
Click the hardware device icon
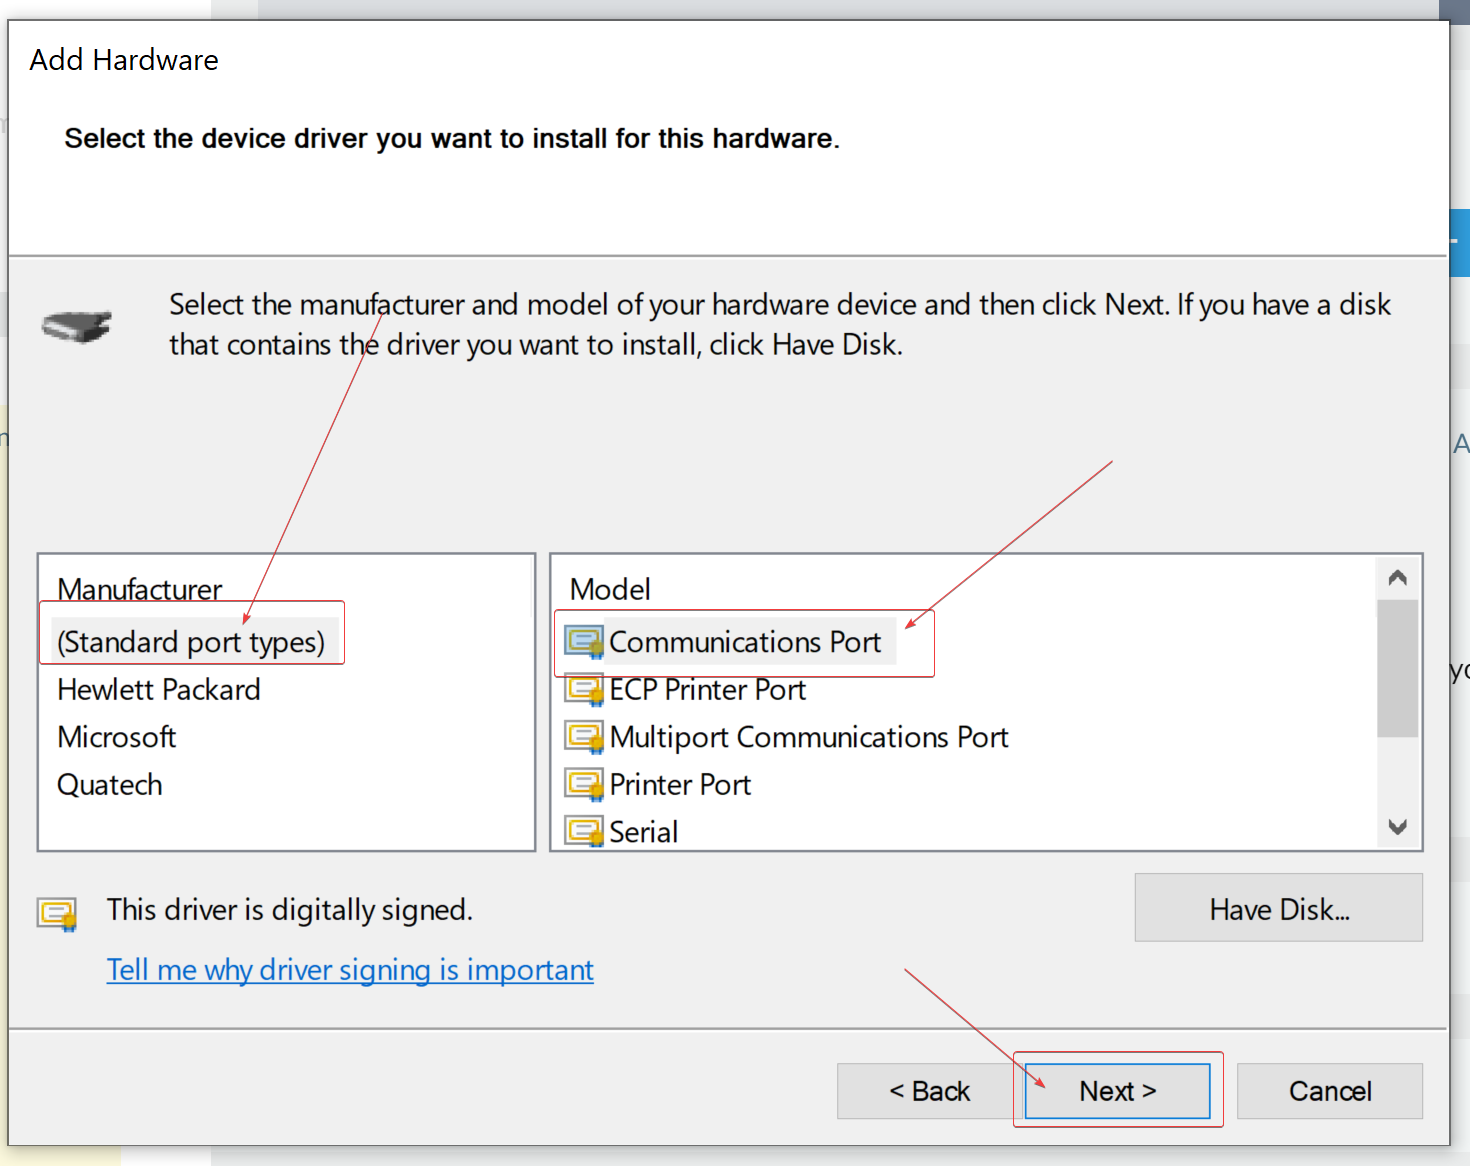tap(77, 326)
